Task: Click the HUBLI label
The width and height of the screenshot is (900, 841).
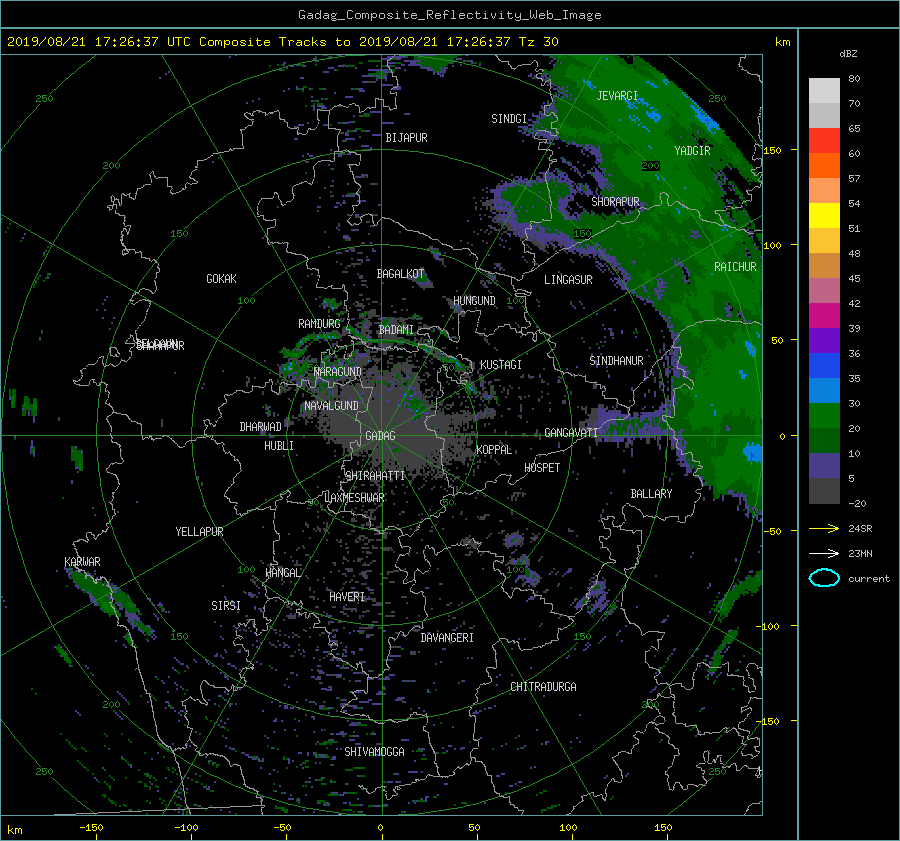Action: point(279,446)
